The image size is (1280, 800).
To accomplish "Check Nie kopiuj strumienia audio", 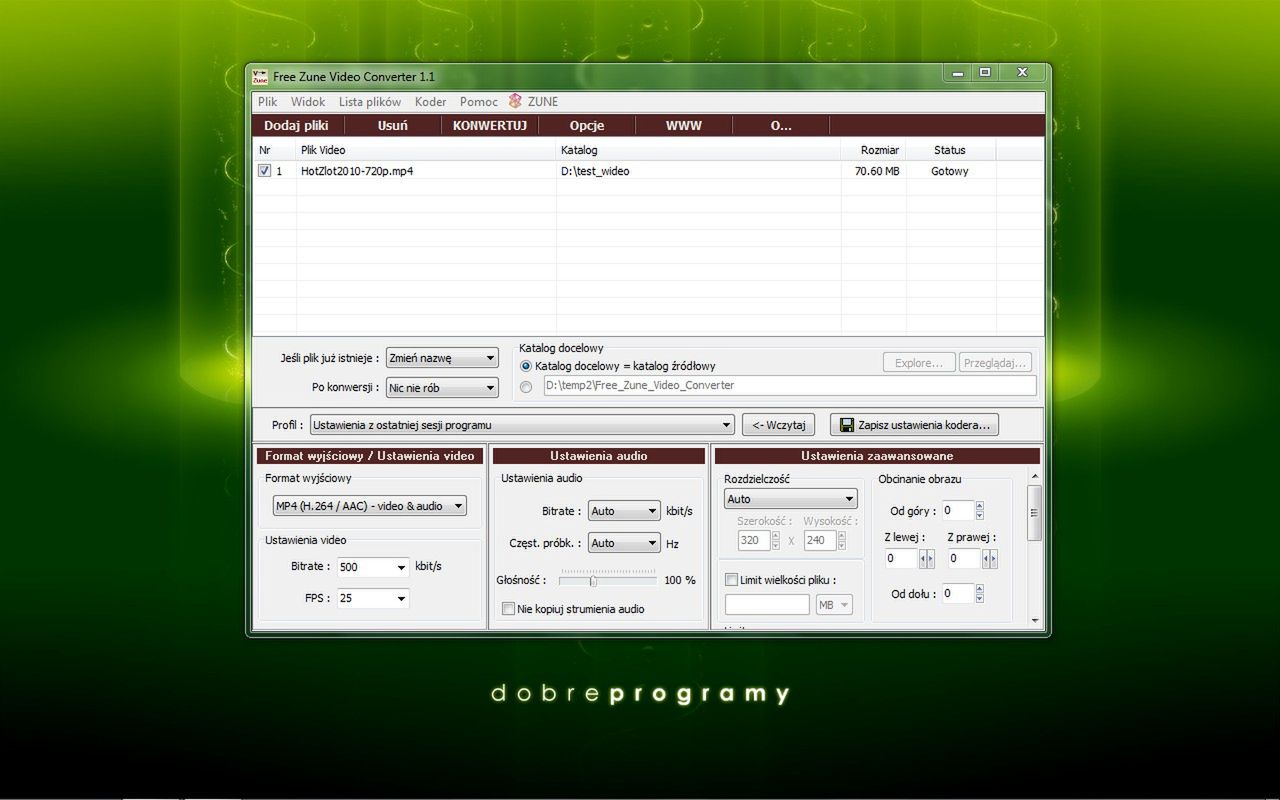I will [509, 609].
